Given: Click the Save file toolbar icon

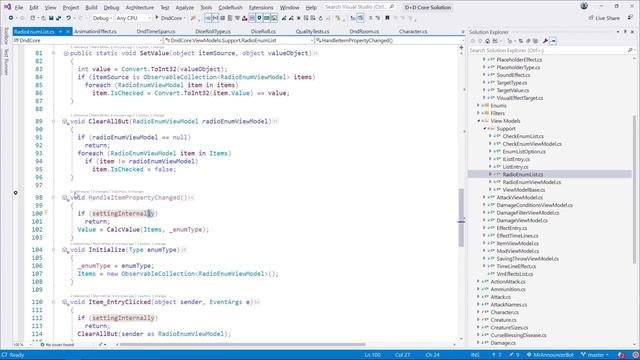Looking at the screenshot, I should [51, 18].
